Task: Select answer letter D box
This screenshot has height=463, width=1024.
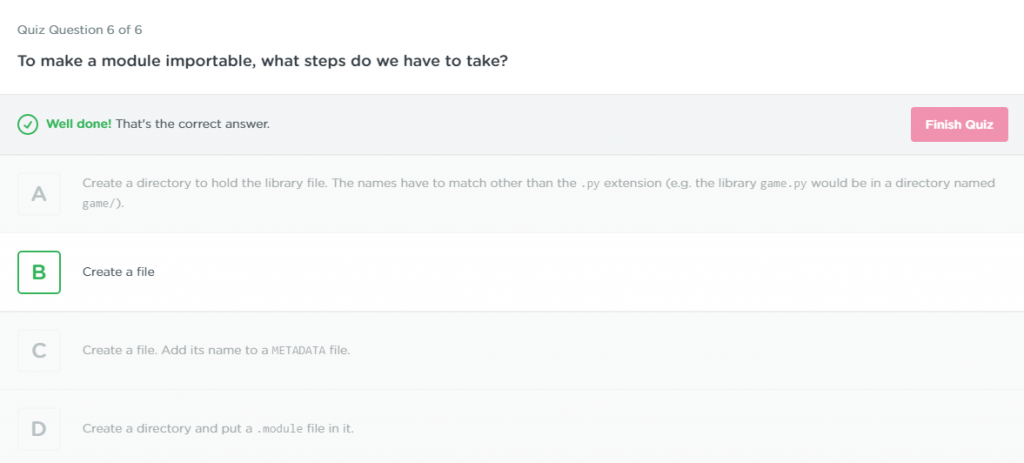Action: [39, 429]
